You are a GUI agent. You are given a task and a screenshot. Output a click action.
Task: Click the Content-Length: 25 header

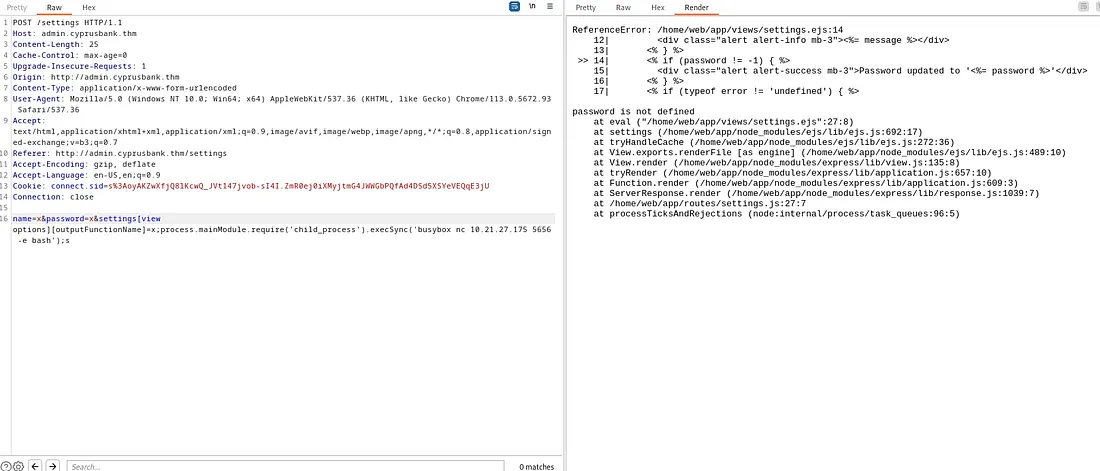tap(55, 44)
